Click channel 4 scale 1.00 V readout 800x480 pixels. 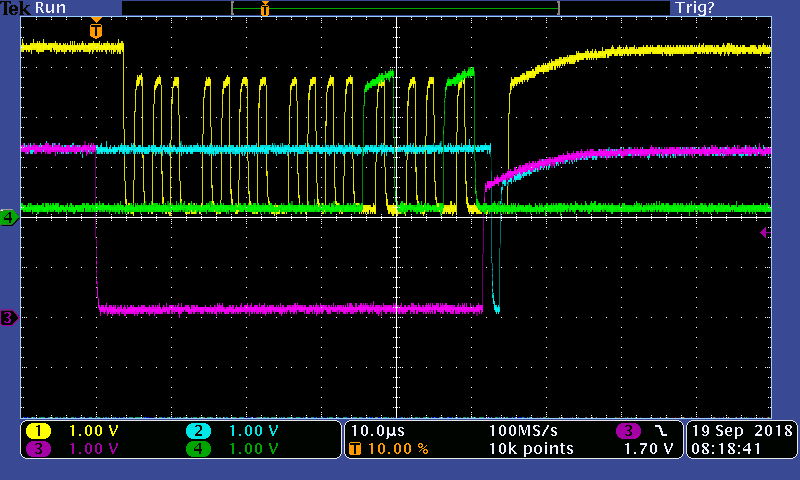[x=254, y=449]
